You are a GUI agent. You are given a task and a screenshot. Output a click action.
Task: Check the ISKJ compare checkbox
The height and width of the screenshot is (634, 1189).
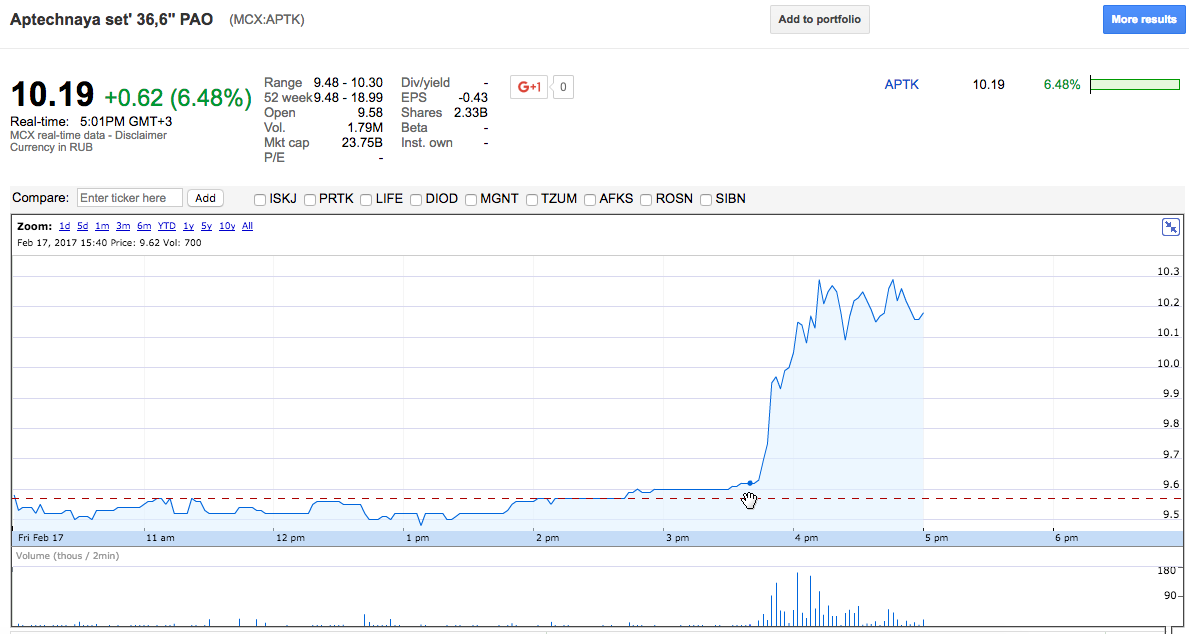coord(259,199)
